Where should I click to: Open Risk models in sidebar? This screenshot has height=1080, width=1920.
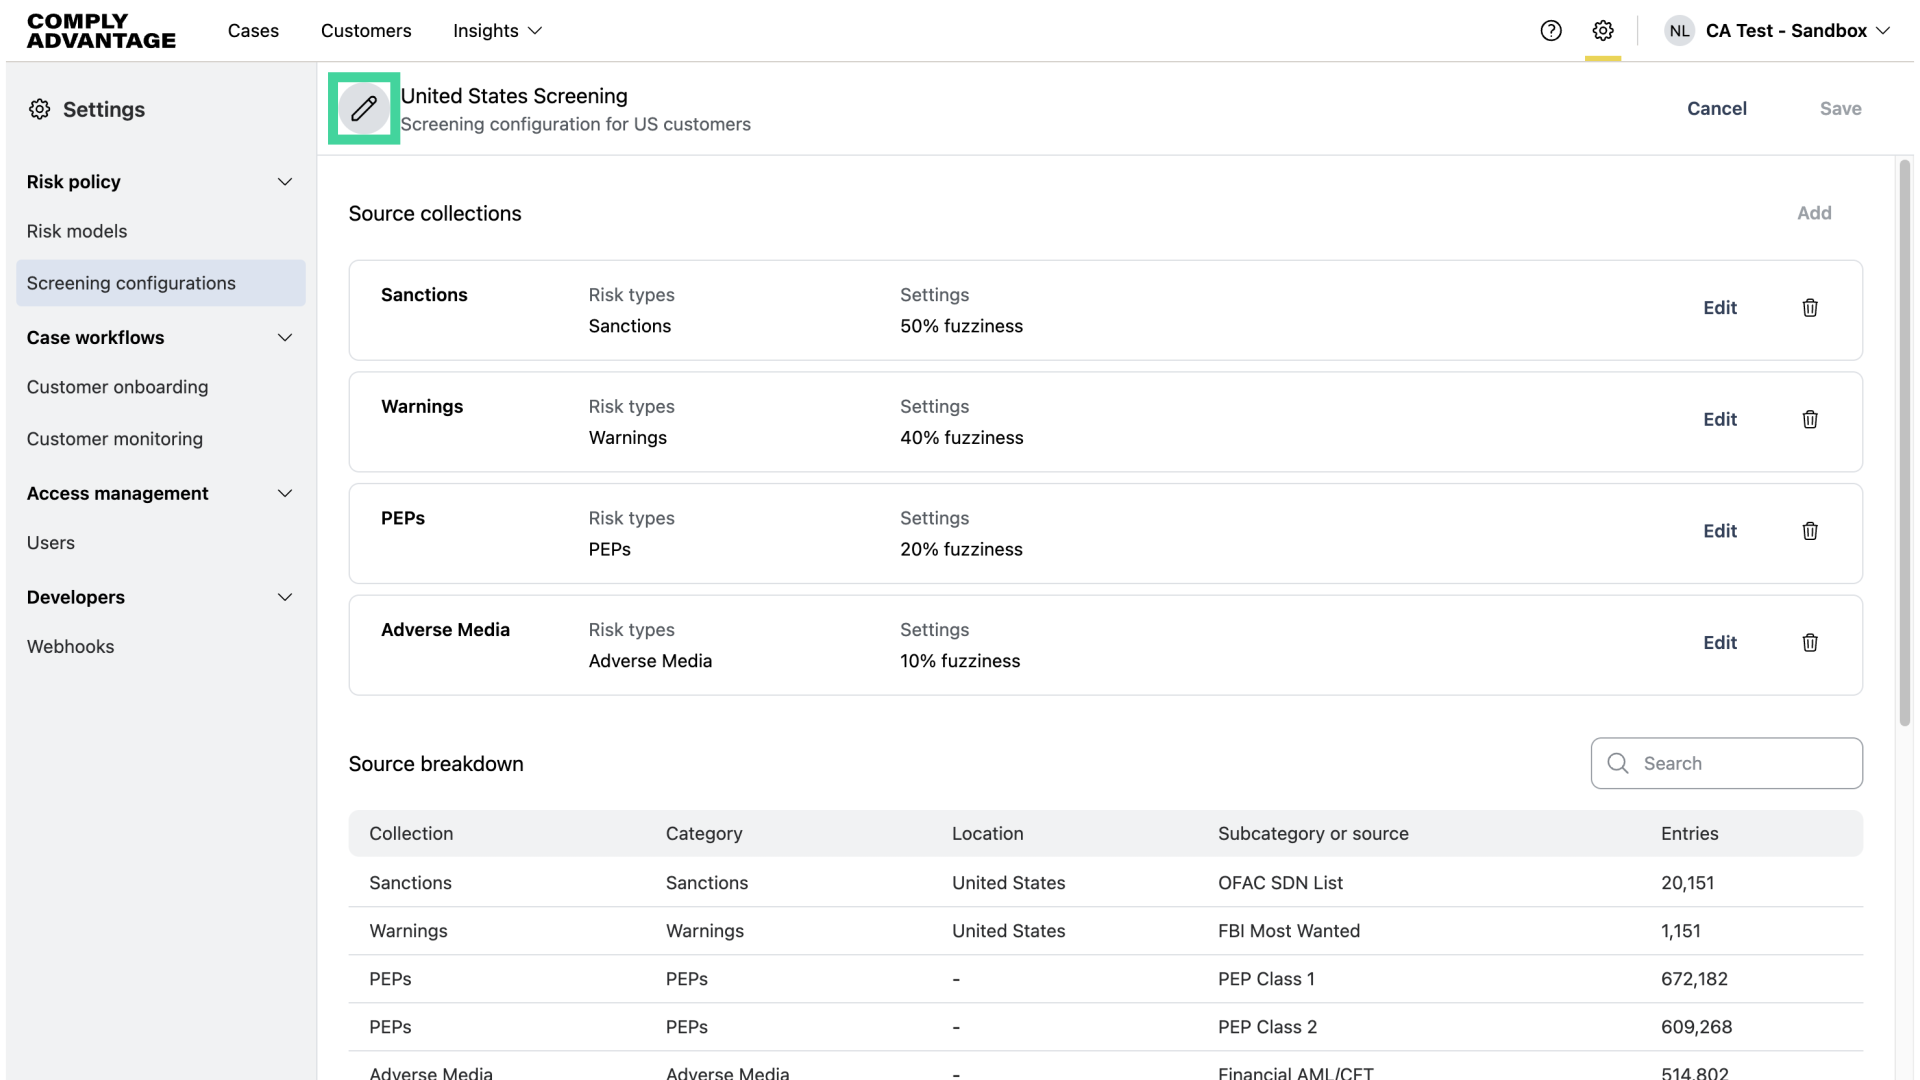click(x=77, y=231)
